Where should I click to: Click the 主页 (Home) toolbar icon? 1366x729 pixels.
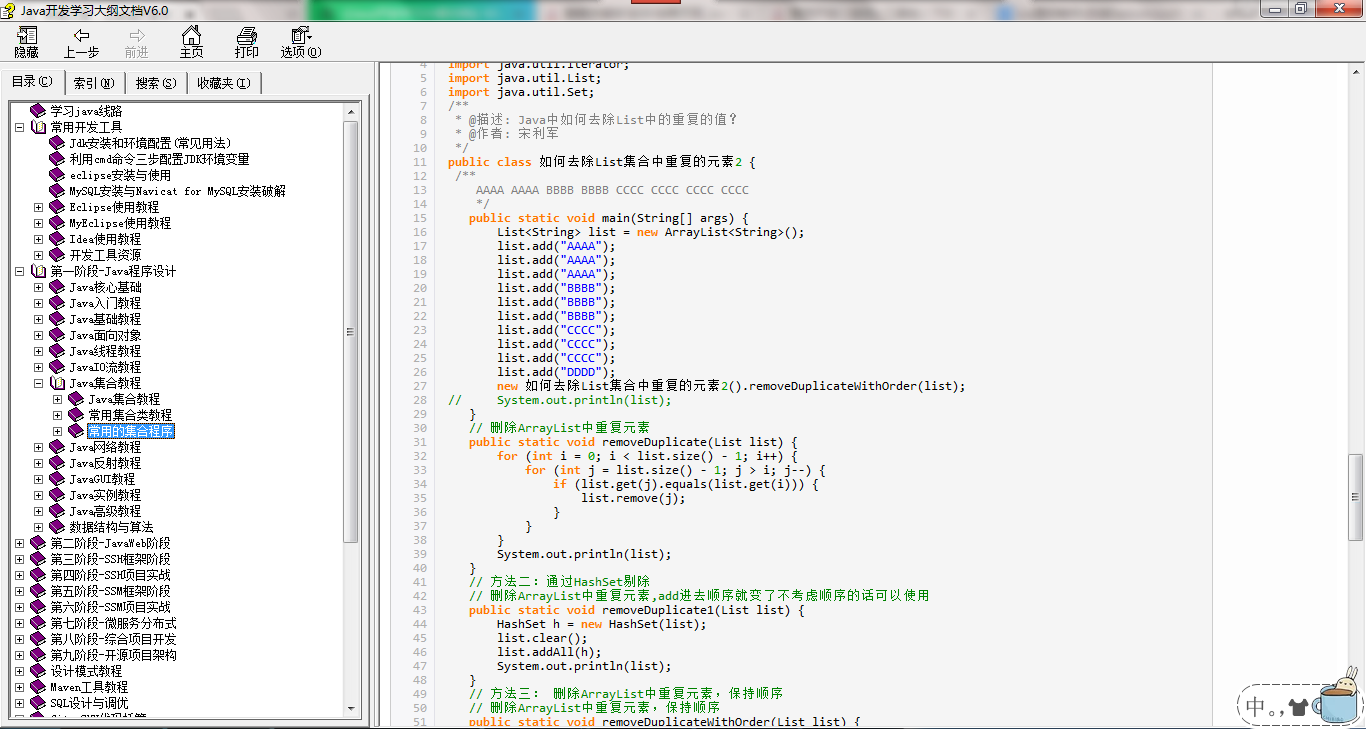click(x=191, y=36)
